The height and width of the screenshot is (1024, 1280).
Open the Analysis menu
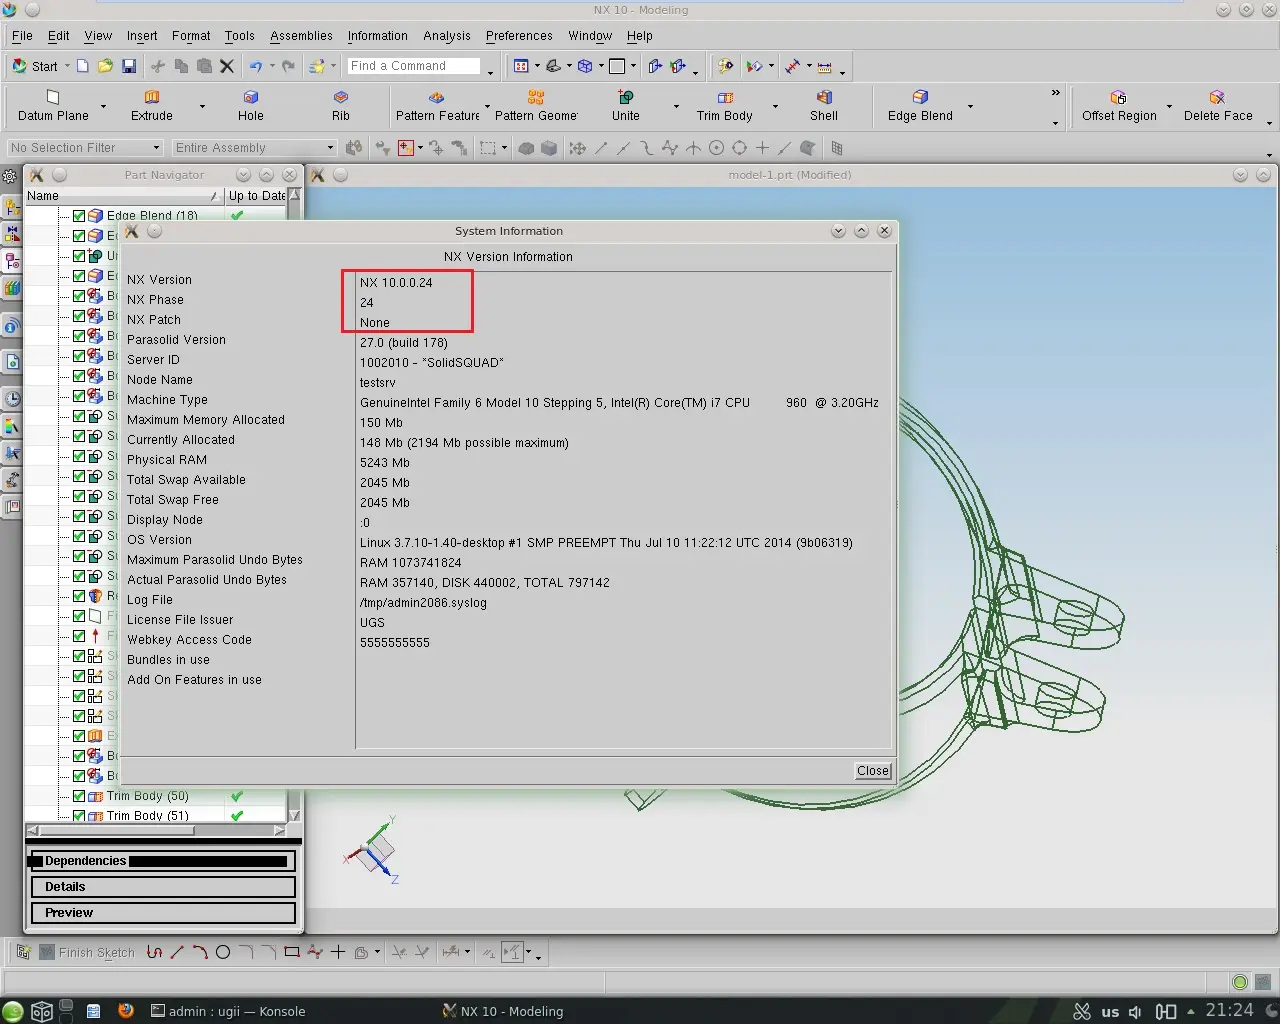tap(447, 36)
